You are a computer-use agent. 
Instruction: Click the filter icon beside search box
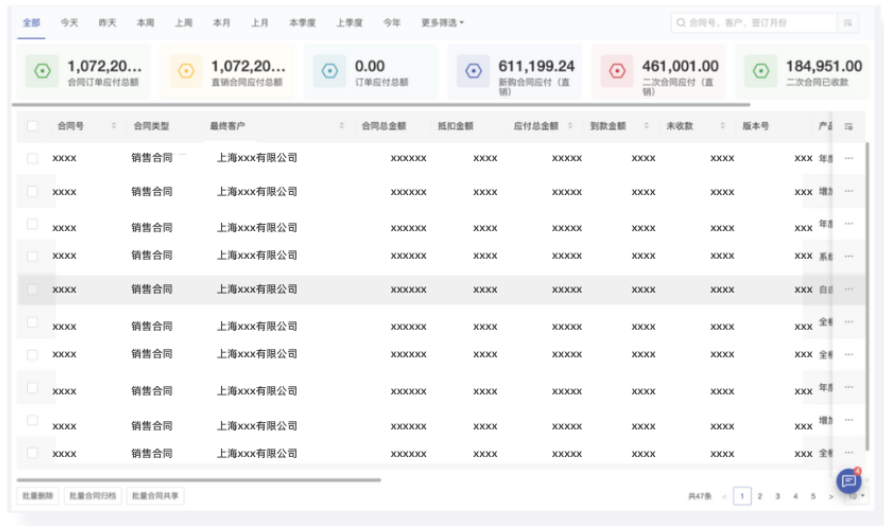pos(848,22)
